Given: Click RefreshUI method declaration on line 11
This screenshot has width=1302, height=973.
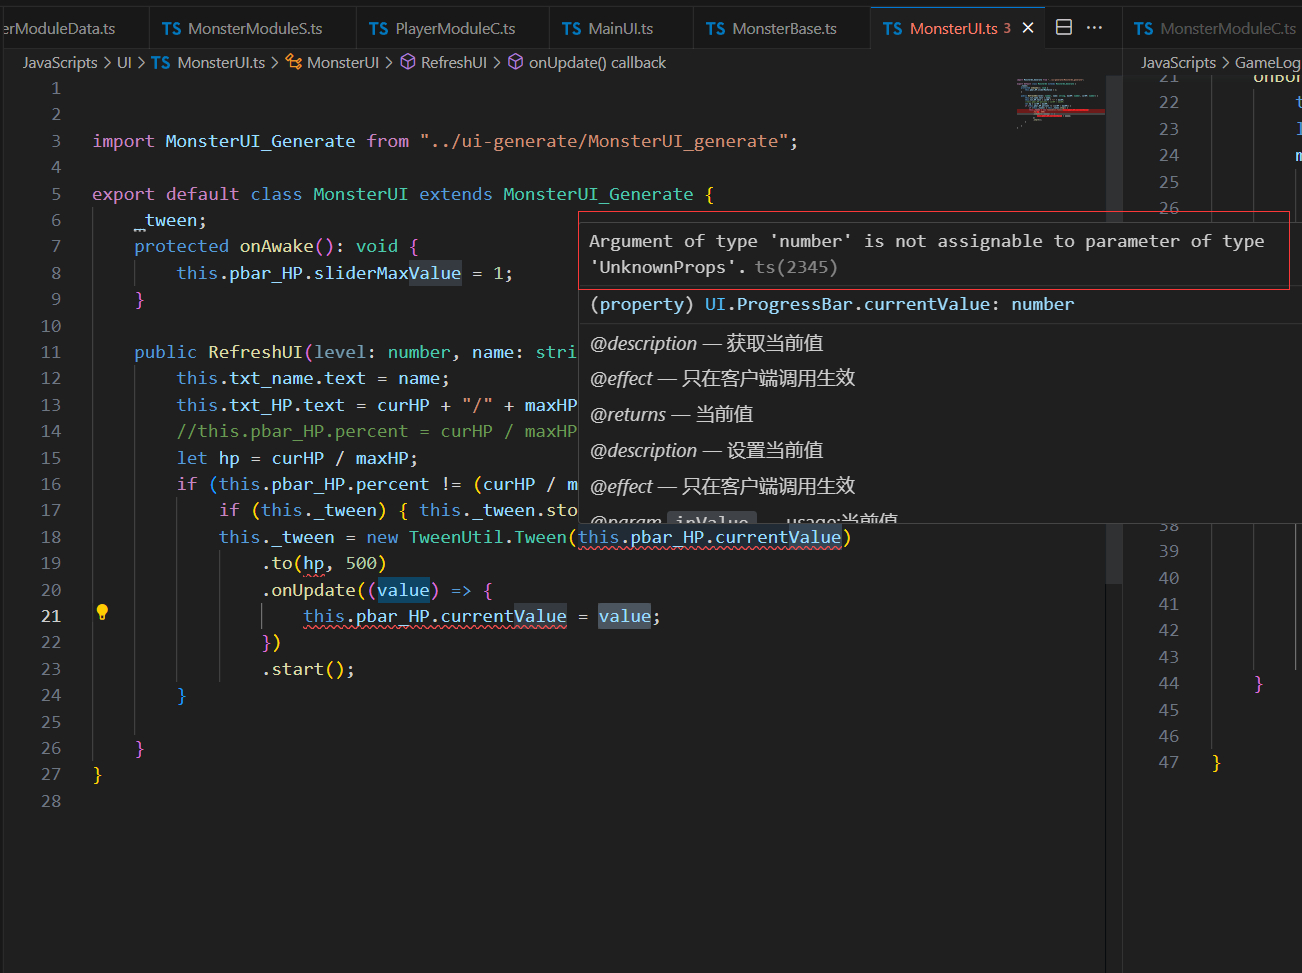Looking at the screenshot, I should click(255, 352).
